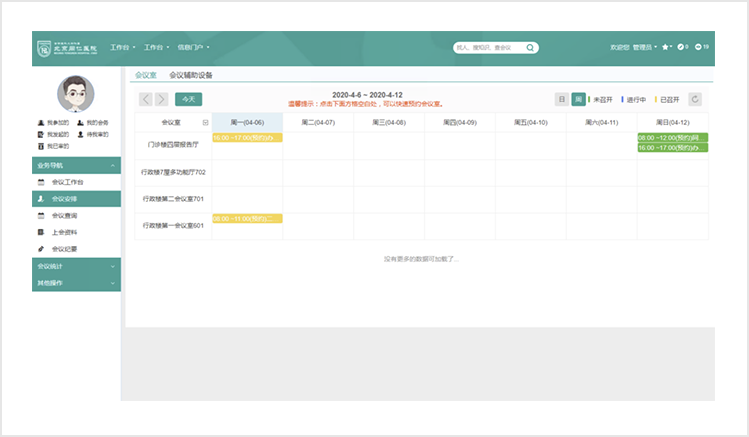Switch calendar to week view (周)

pos(578,99)
